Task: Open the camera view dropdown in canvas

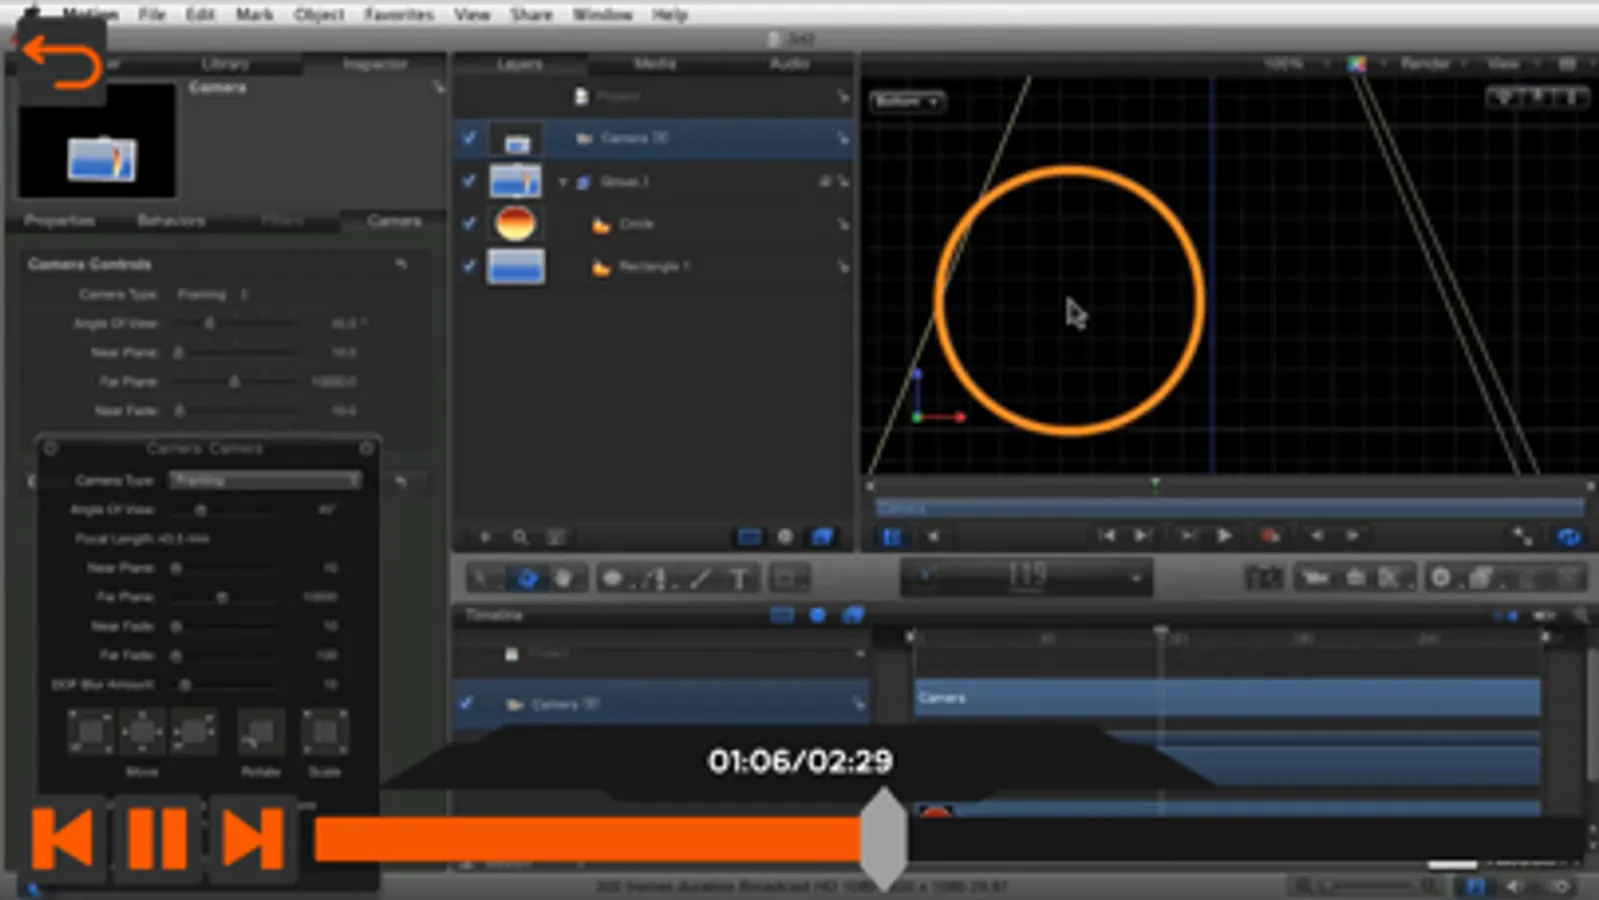Action: [906, 101]
